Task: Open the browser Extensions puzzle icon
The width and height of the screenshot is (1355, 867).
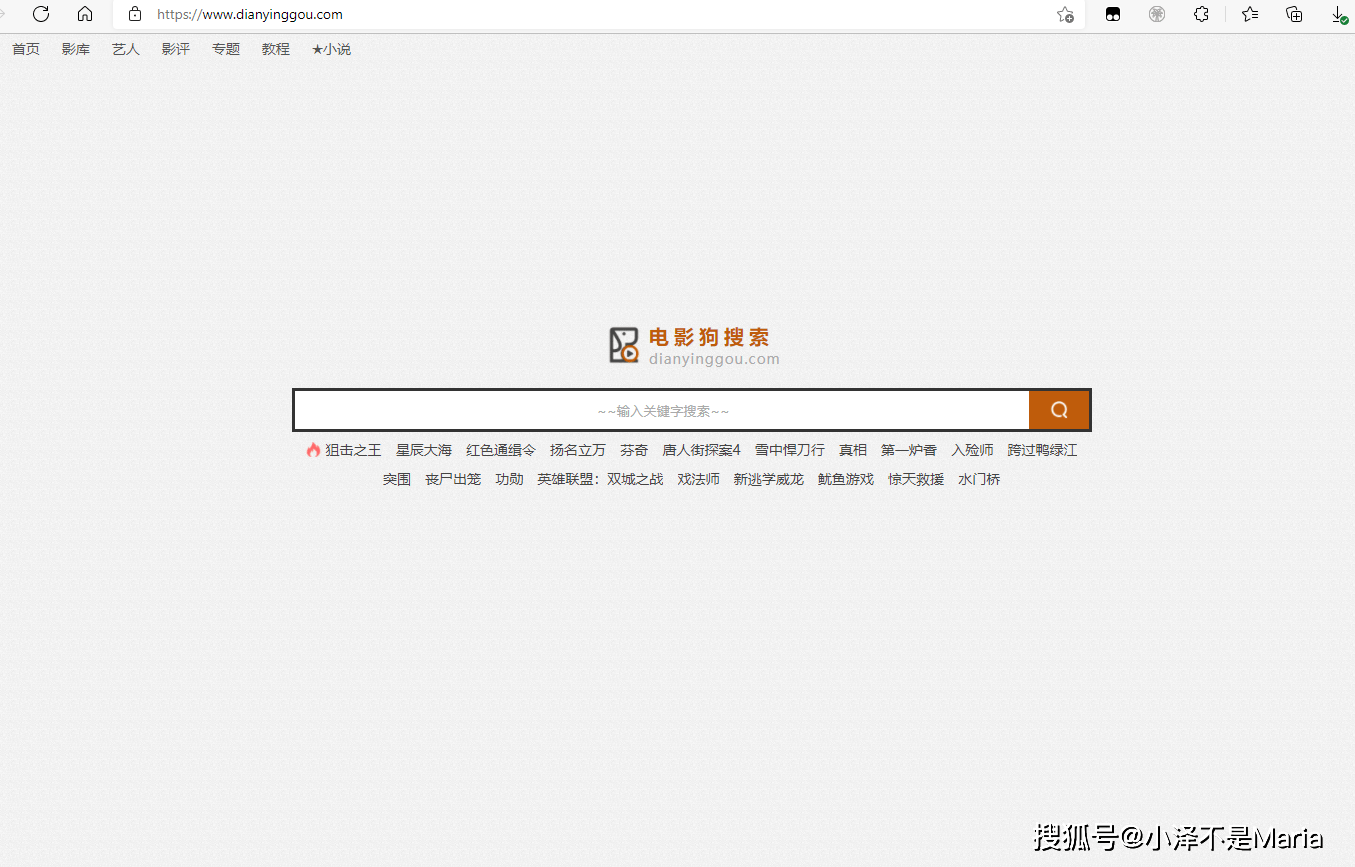Action: [x=1201, y=14]
